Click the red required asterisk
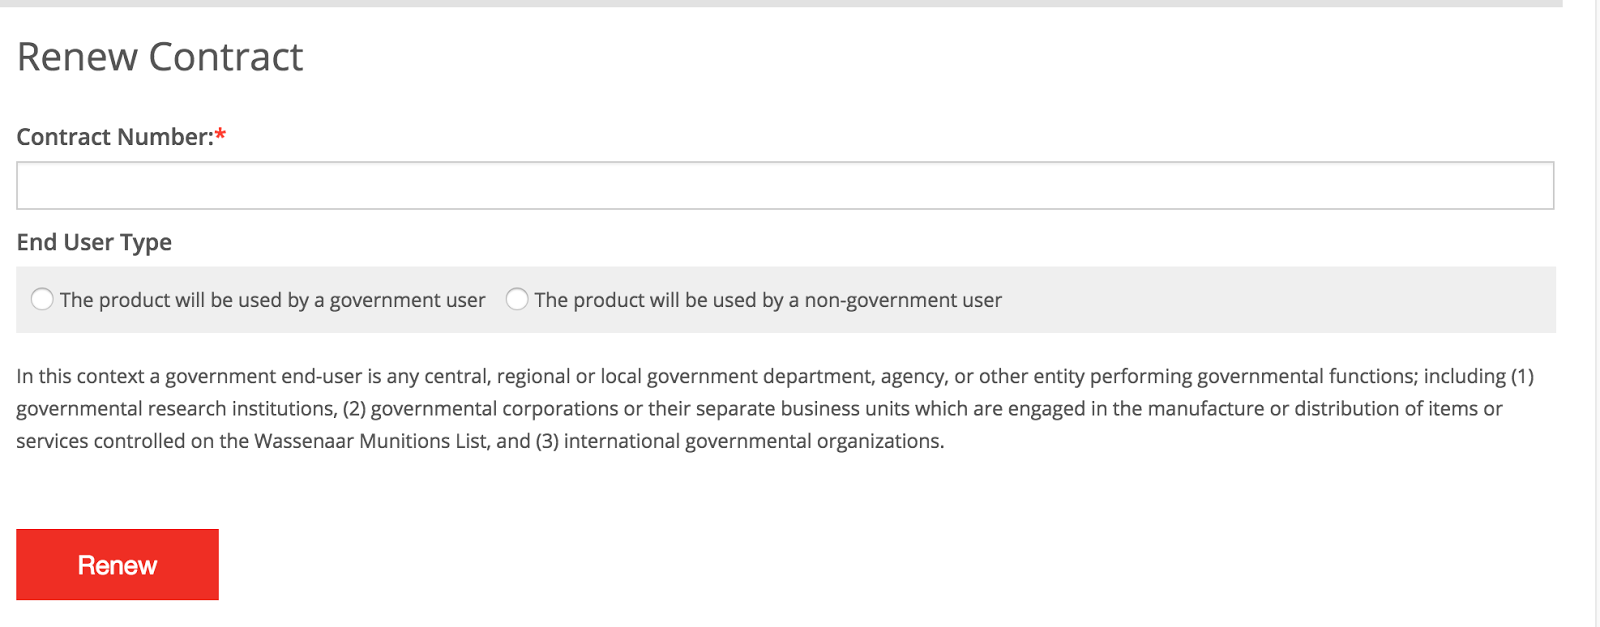This screenshot has height=627, width=1600. pyautogui.click(x=221, y=136)
